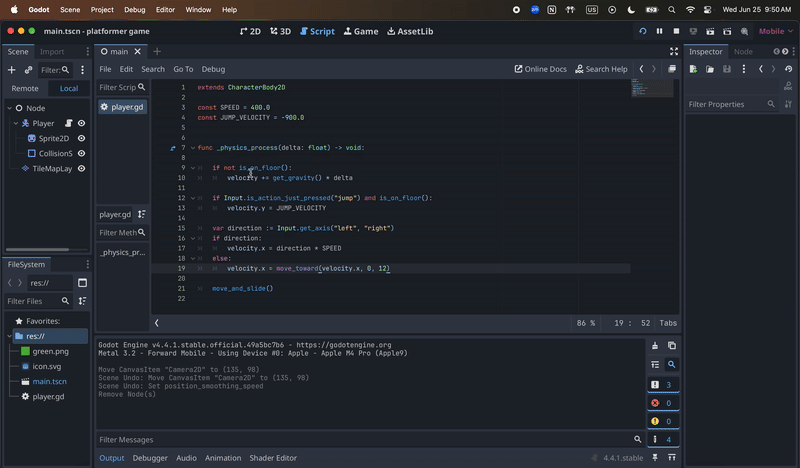Click the Clear Output icon in log panel
Viewport: 800px width, 468px height.
pyautogui.click(x=655, y=346)
